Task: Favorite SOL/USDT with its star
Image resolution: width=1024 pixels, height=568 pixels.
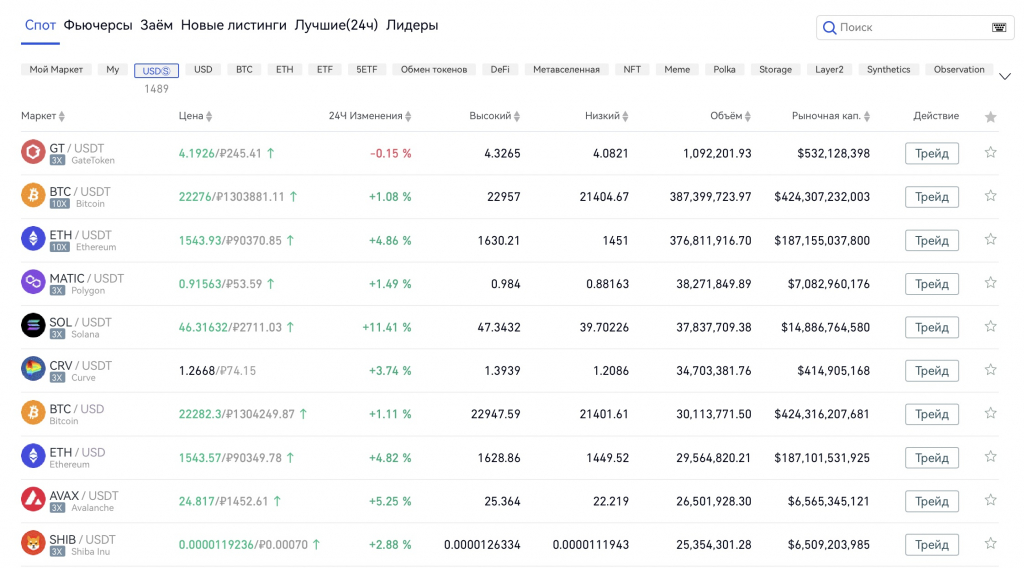Action: coord(991,326)
